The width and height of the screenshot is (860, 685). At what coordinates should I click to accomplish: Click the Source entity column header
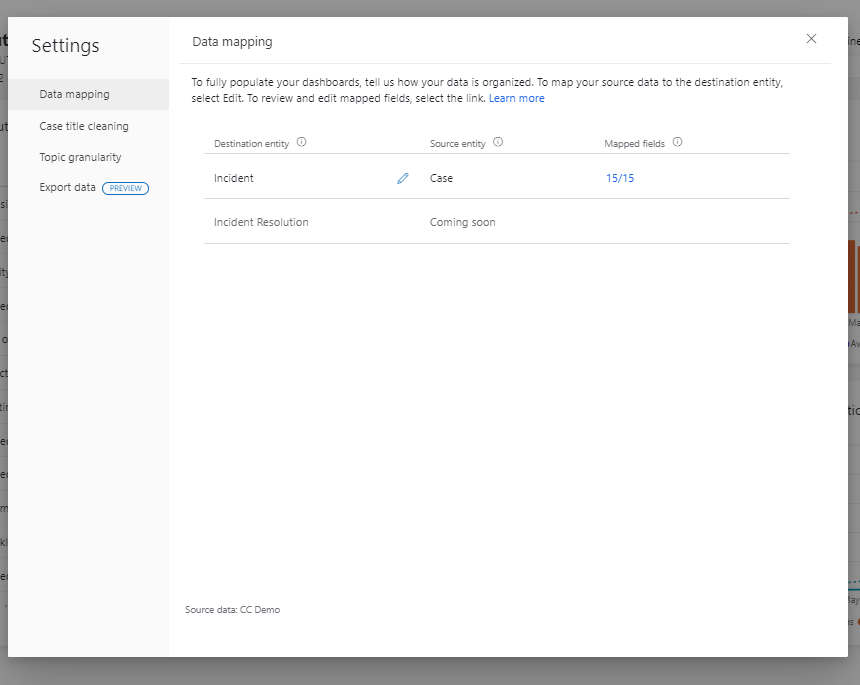pos(457,144)
